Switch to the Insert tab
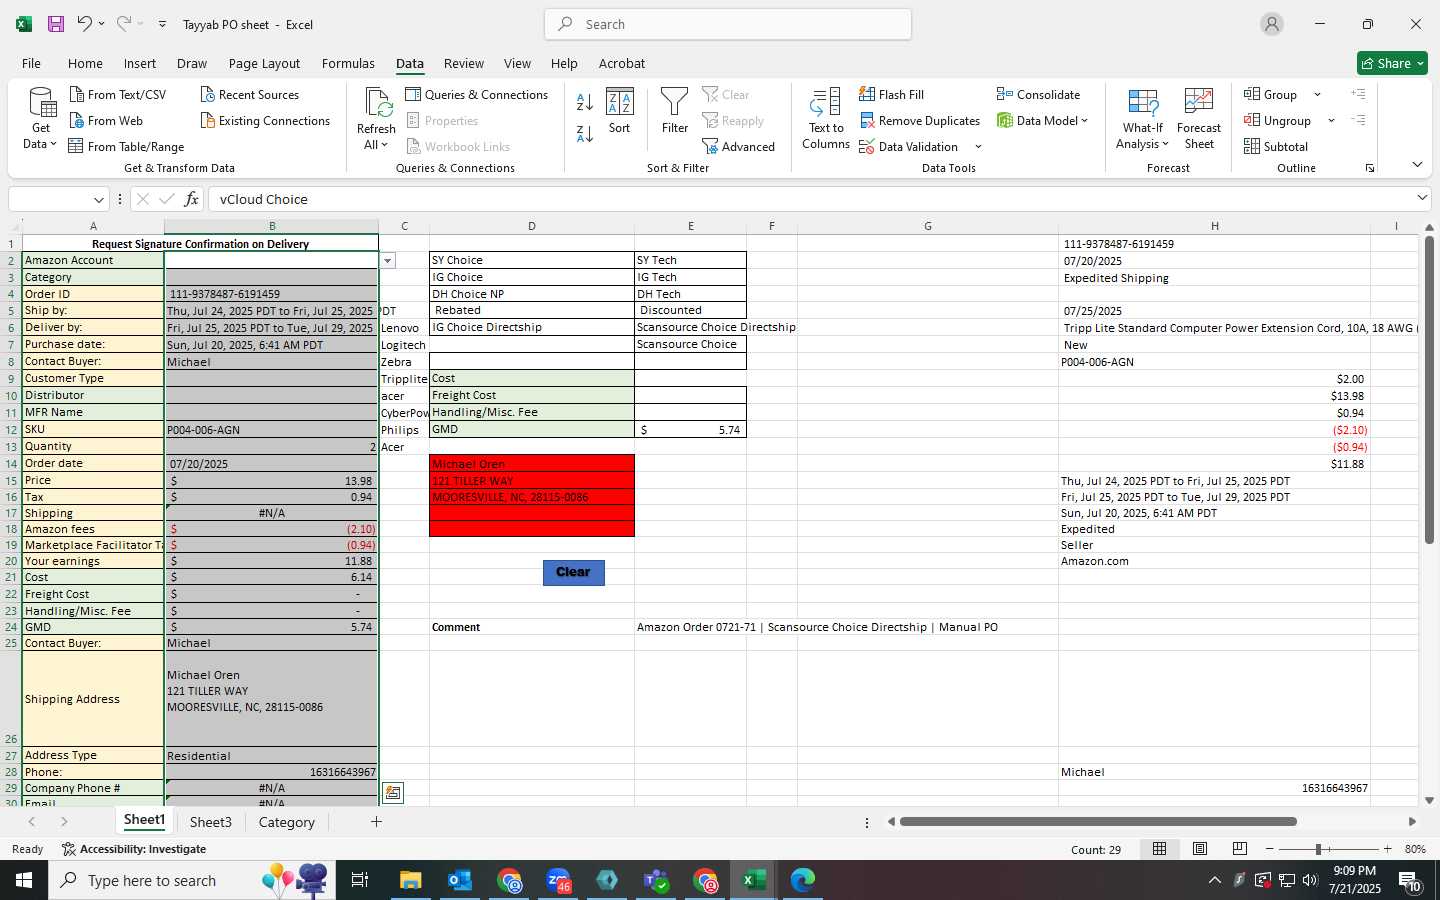 tap(140, 63)
